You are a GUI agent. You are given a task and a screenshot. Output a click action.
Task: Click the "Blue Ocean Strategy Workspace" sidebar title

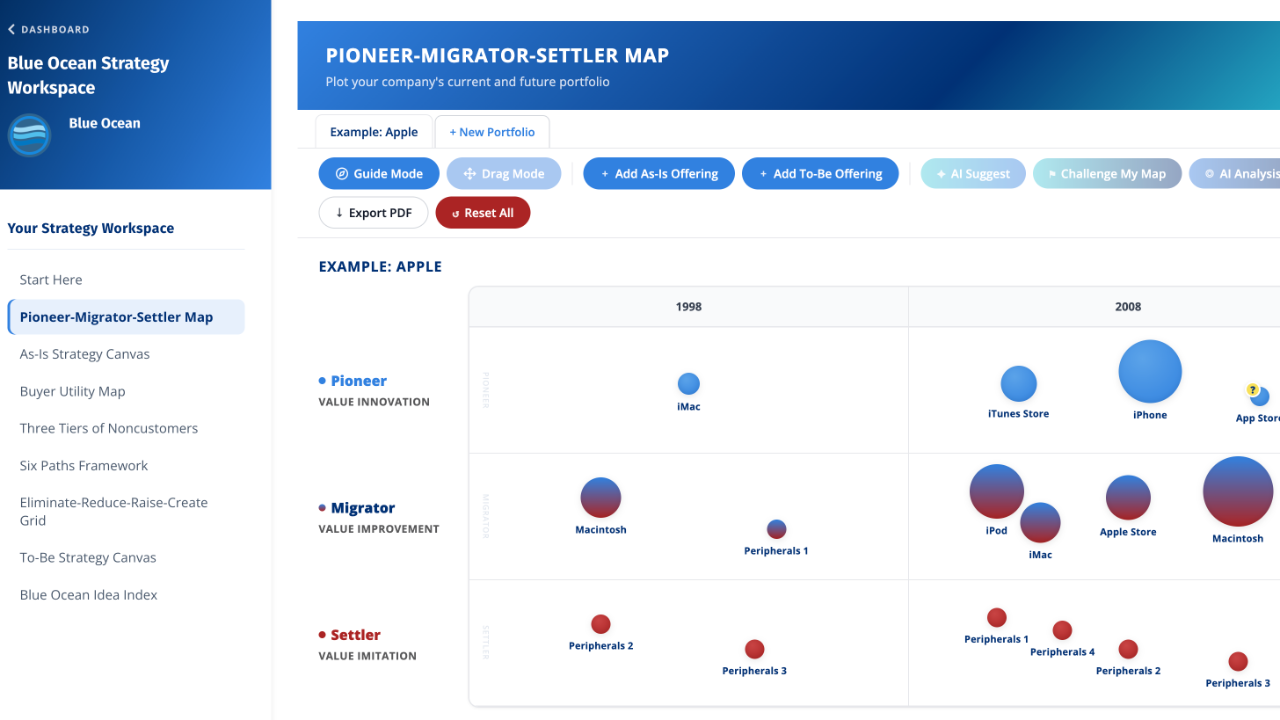point(88,75)
